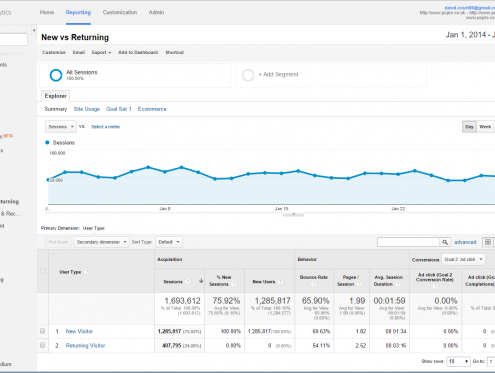Click the 00:01:59 average duration total

(389, 301)
